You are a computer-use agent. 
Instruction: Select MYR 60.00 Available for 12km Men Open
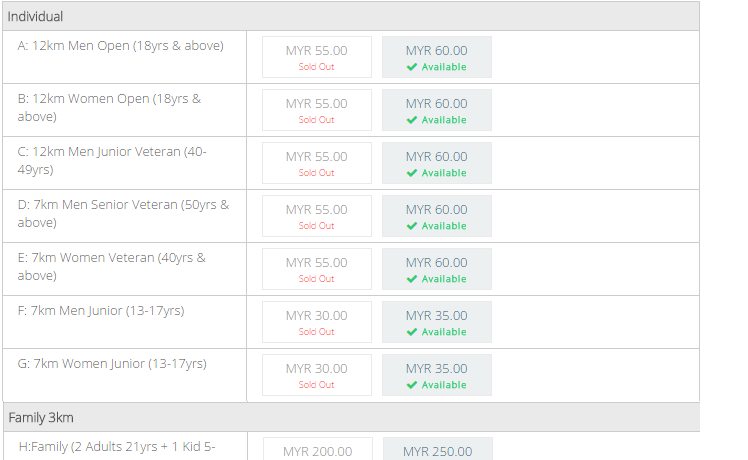tap(436, 57)
